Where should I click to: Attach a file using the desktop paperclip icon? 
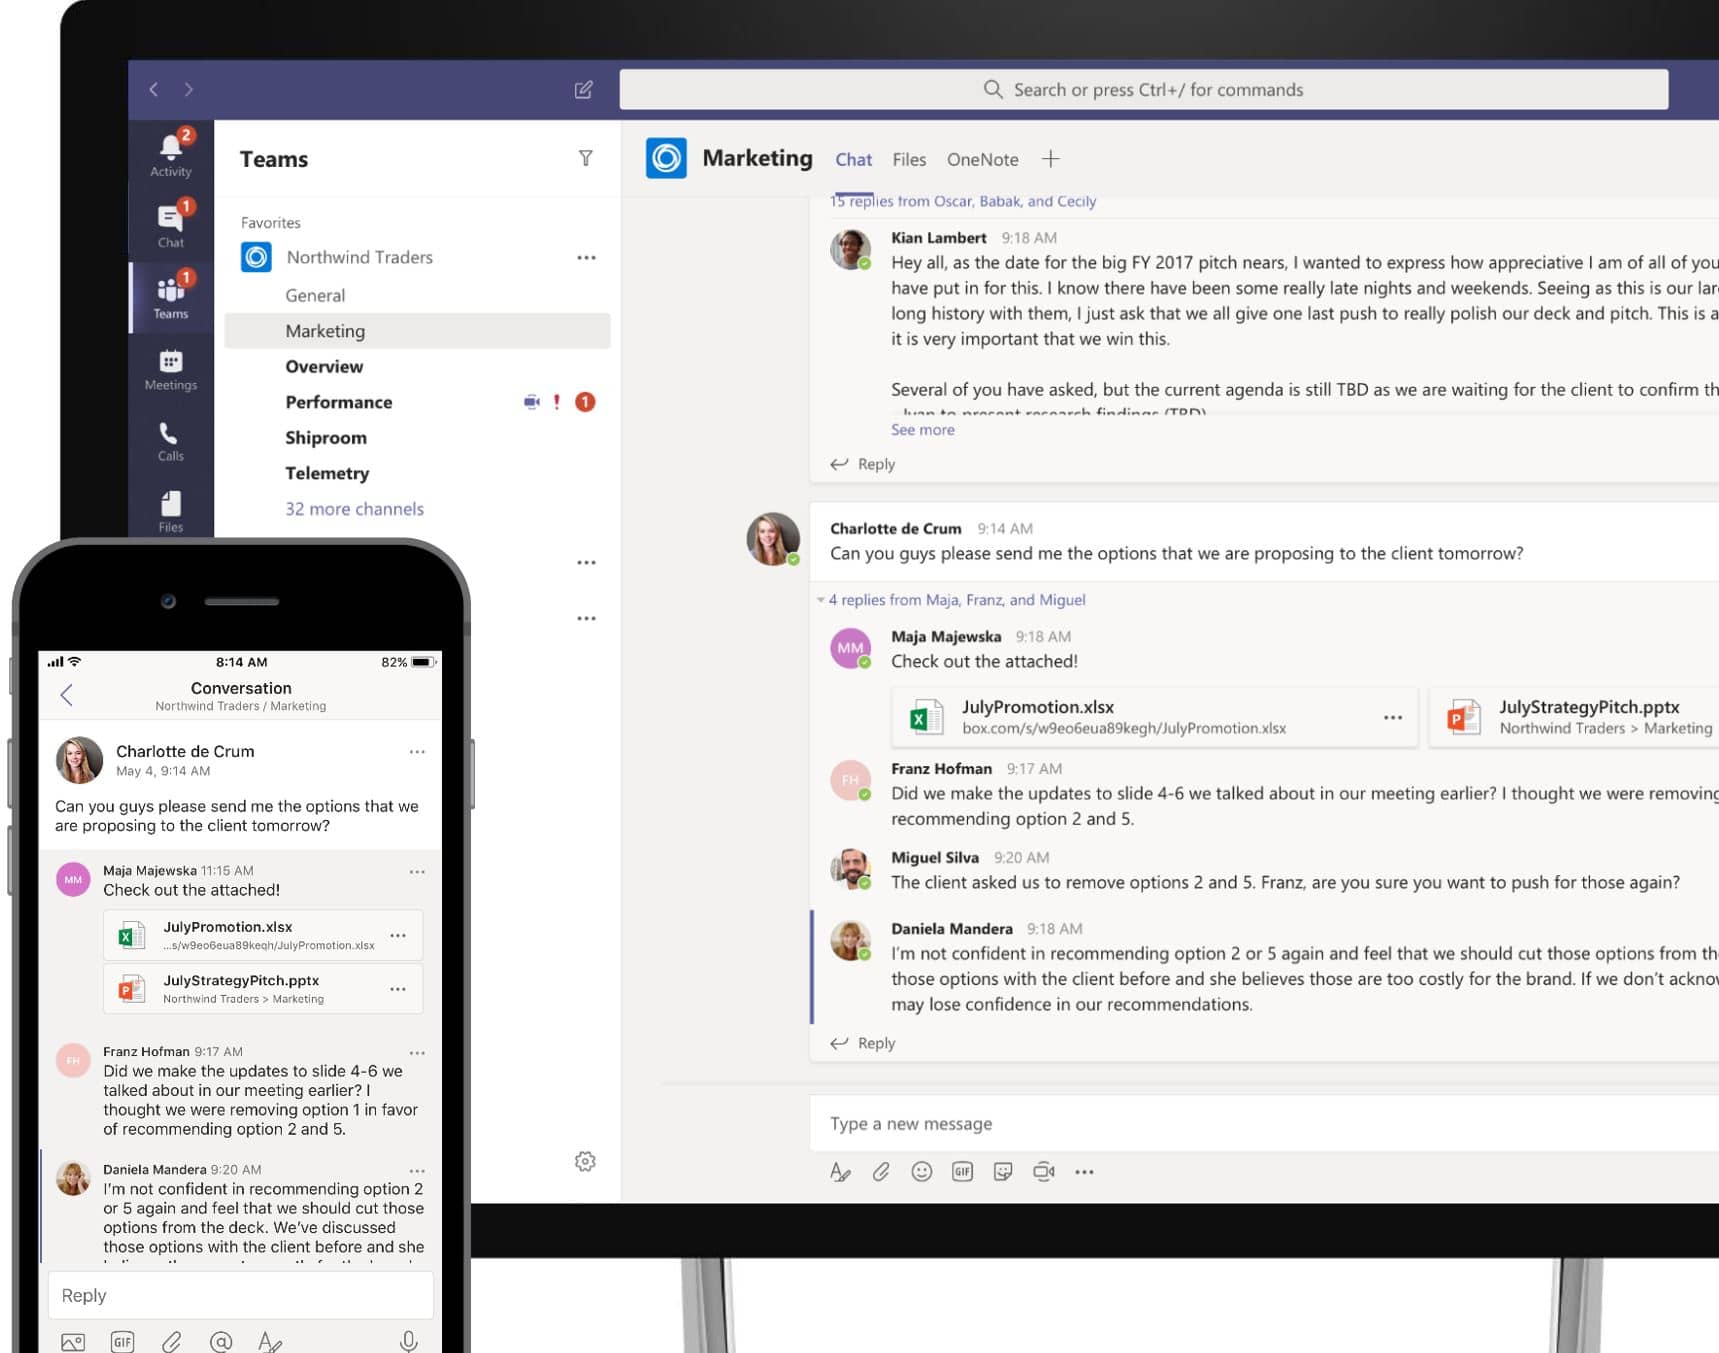[x=881, y=1172]
